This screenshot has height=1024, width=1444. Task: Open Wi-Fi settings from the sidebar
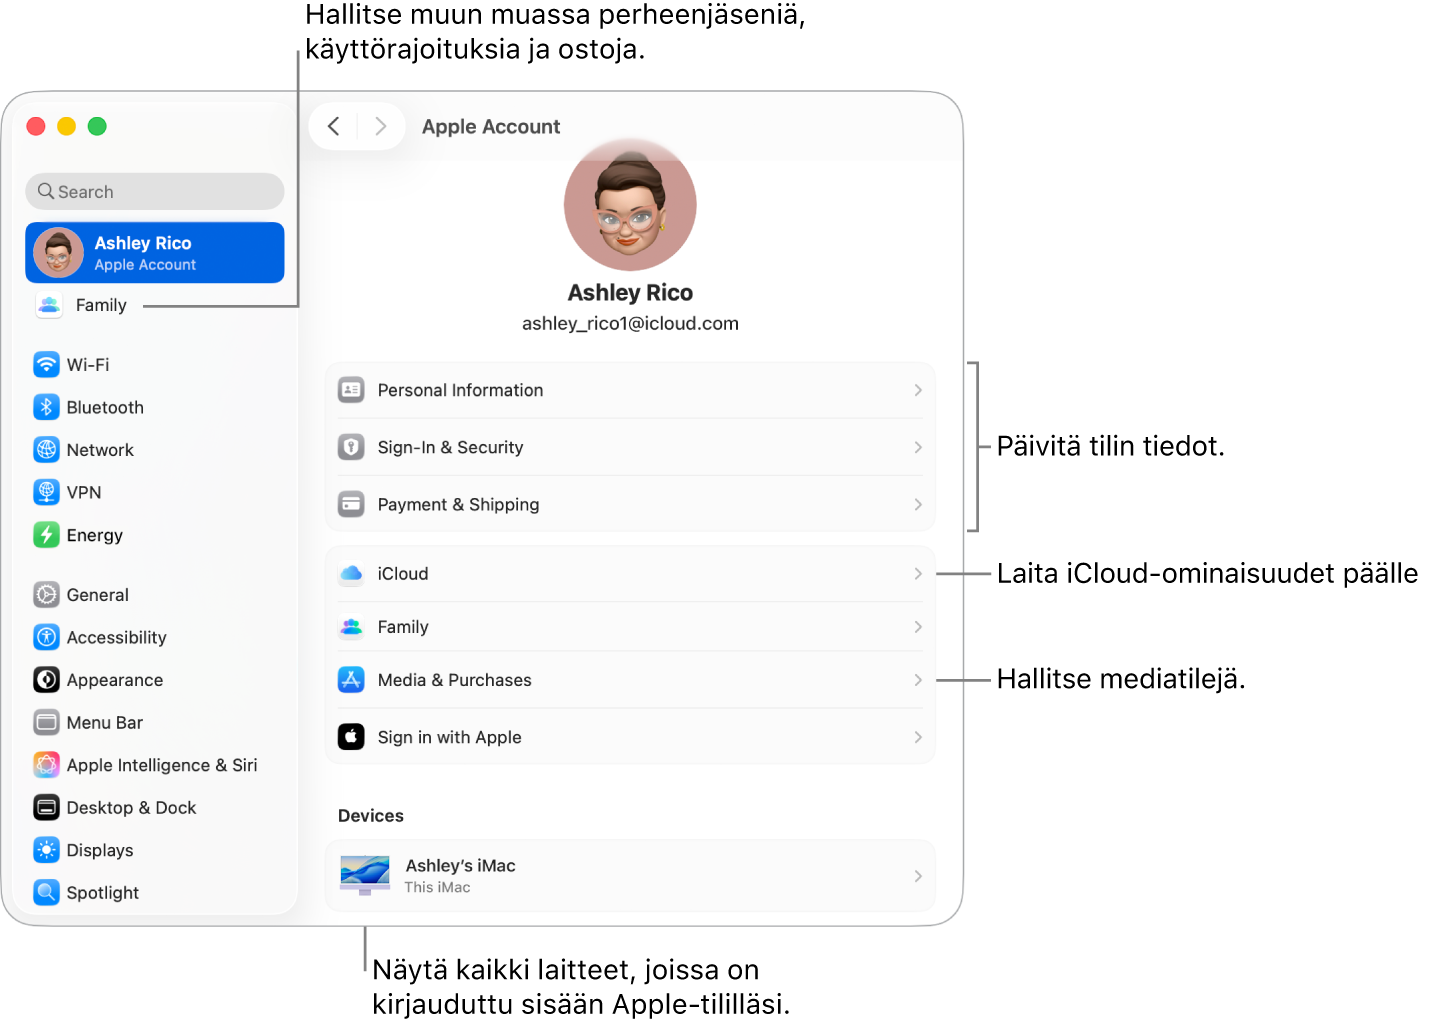pos(88,364)
